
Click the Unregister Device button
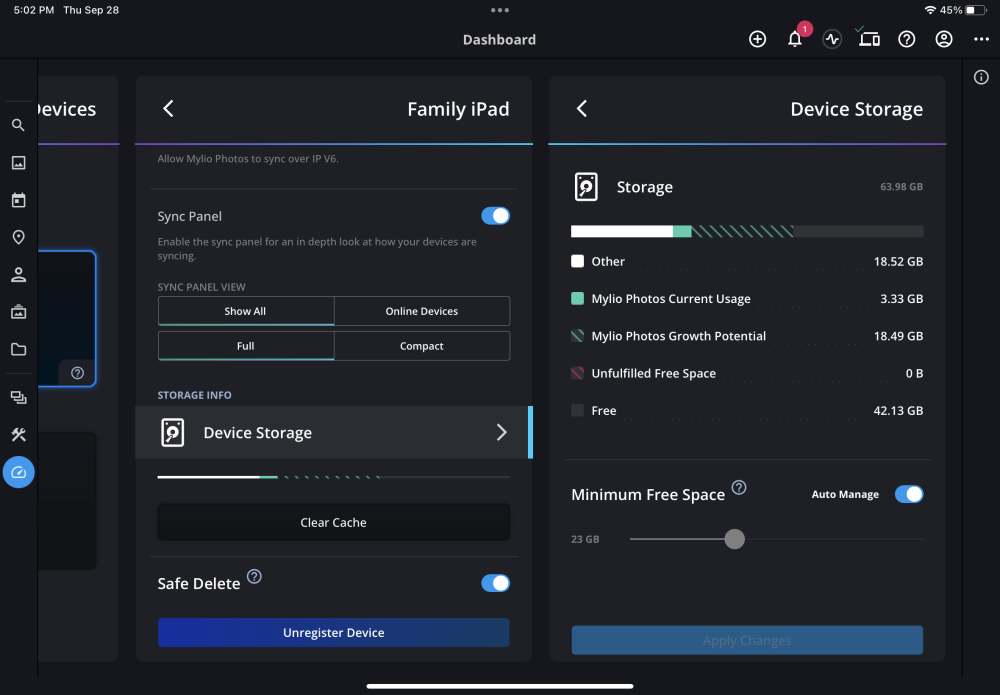click(x=334, y=633)
